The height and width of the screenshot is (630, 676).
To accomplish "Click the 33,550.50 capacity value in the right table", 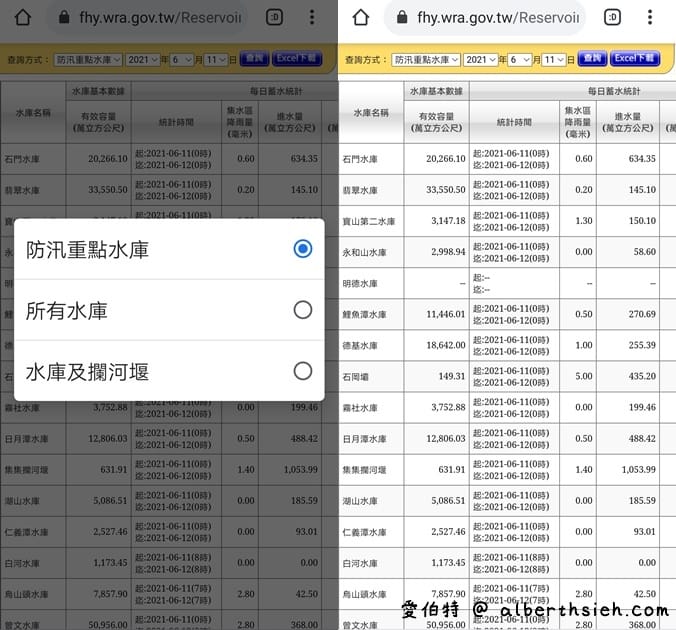I will (x=446, y=190).
